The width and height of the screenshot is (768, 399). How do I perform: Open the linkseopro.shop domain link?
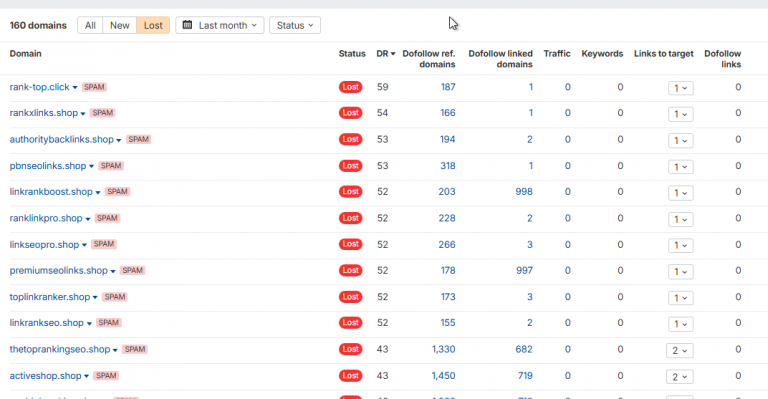click(x=44, y=245)
